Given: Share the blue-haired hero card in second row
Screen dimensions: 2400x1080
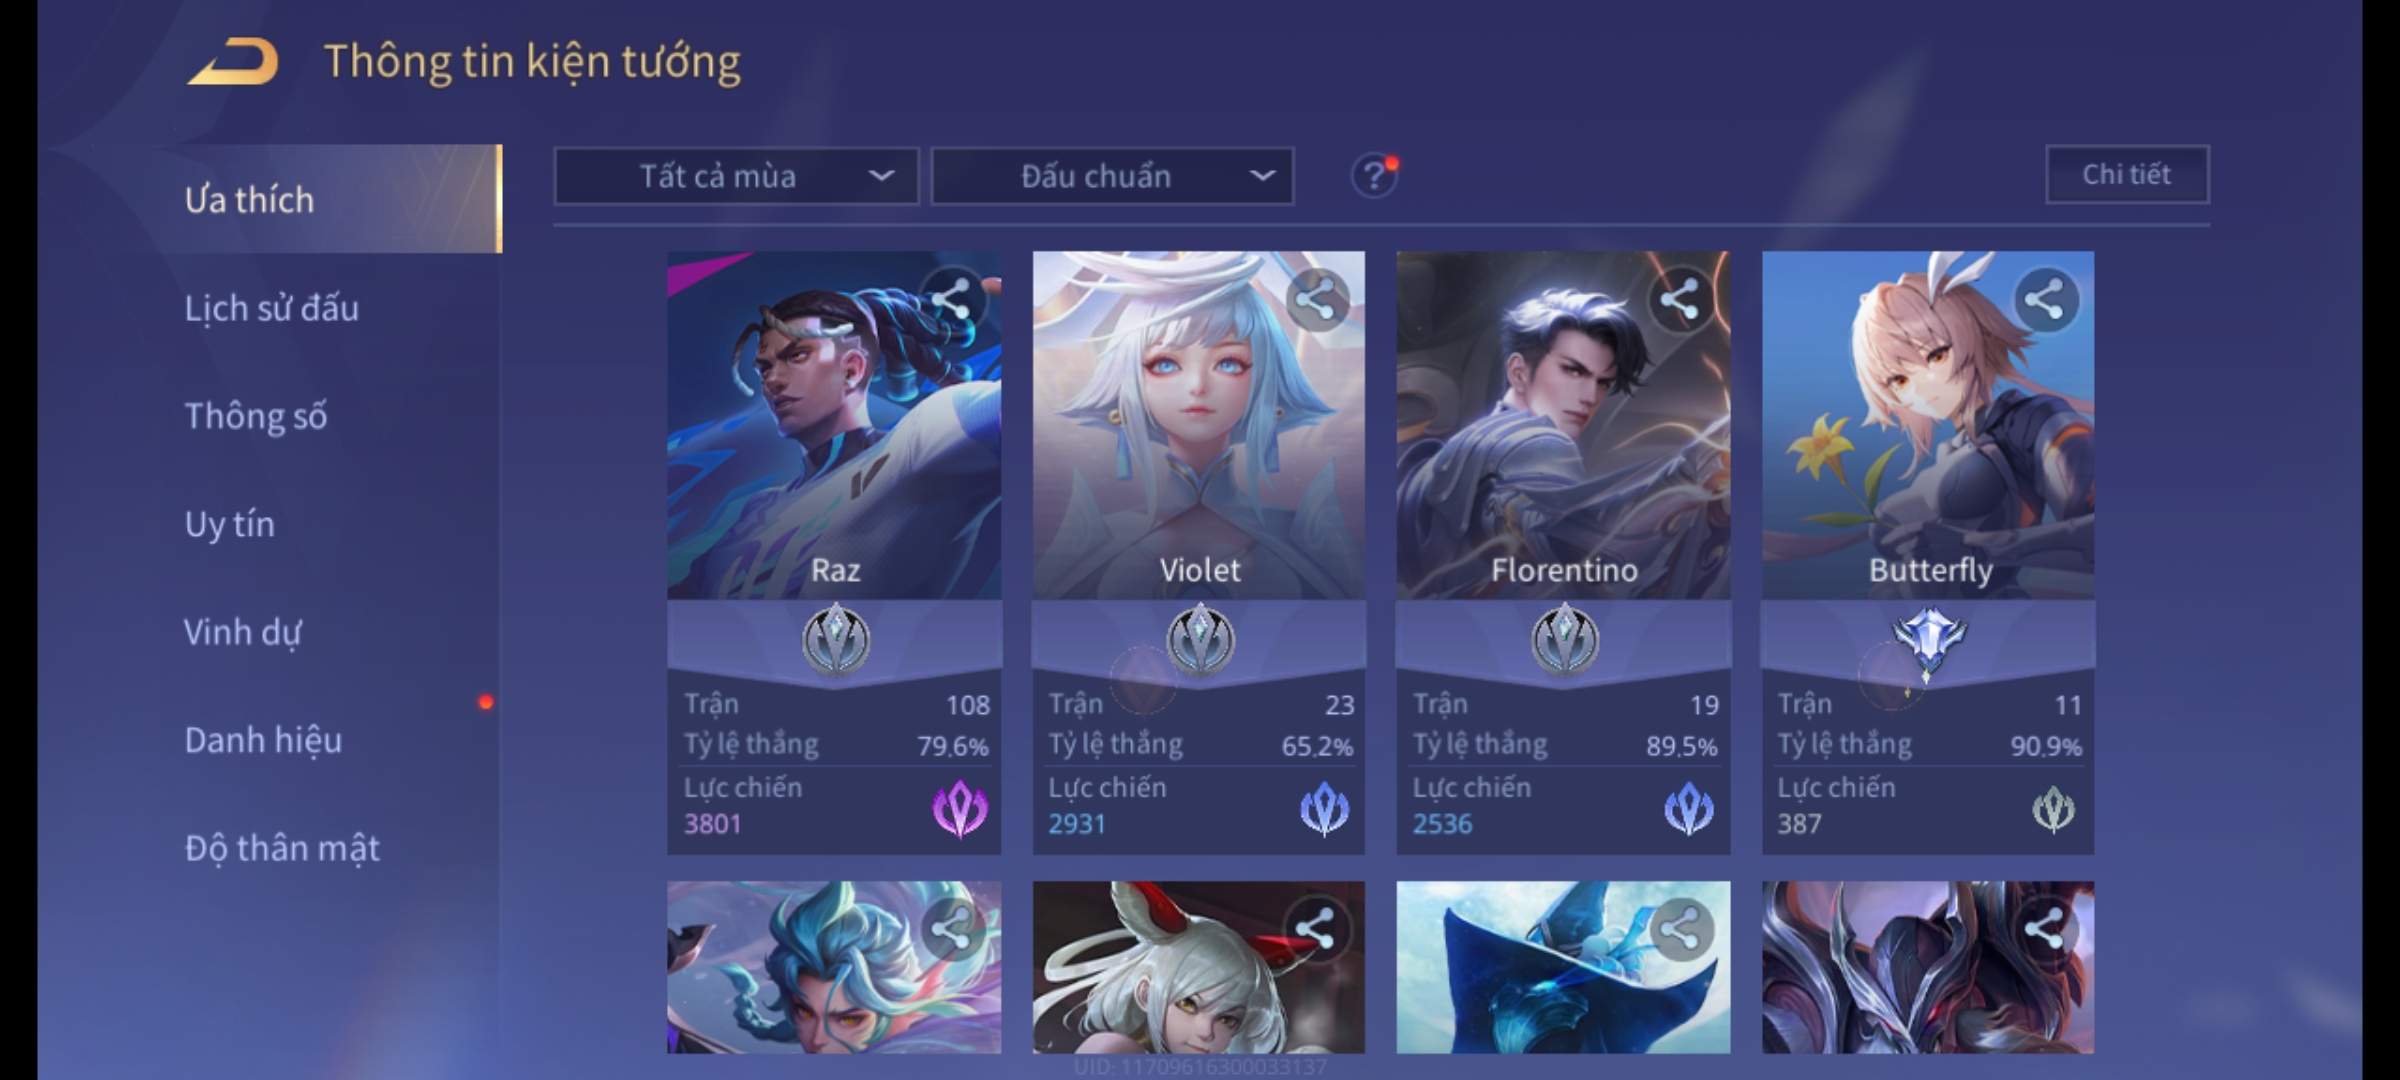Looking at the screenshot, I should 951,929.
